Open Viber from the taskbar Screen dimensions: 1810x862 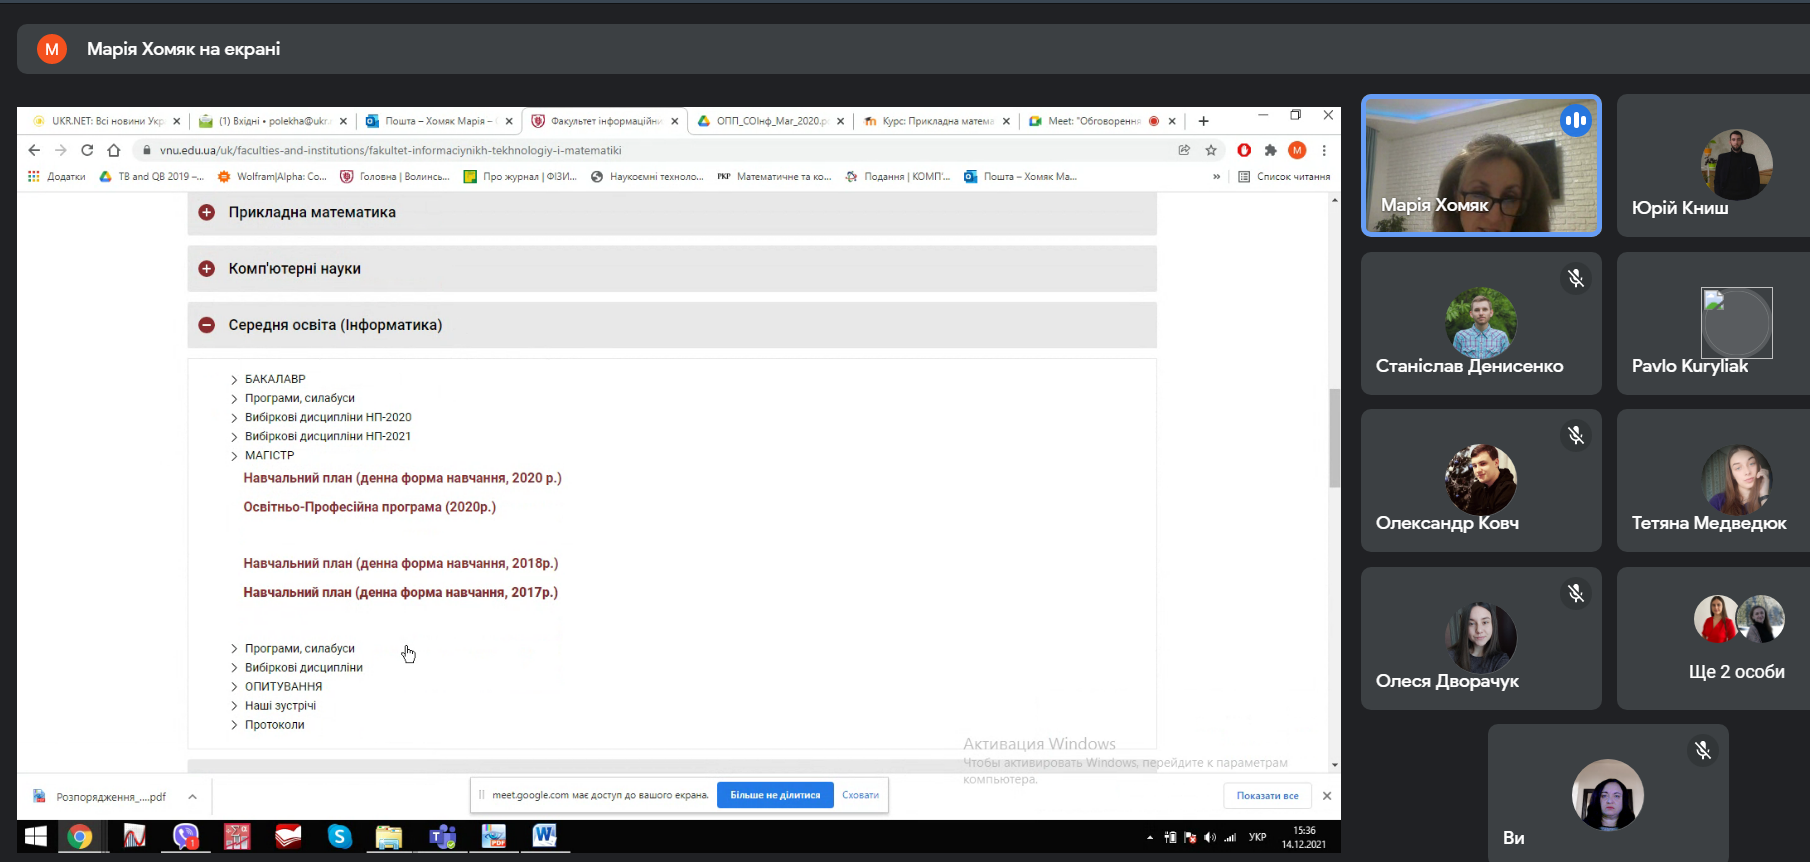(186, 836)
